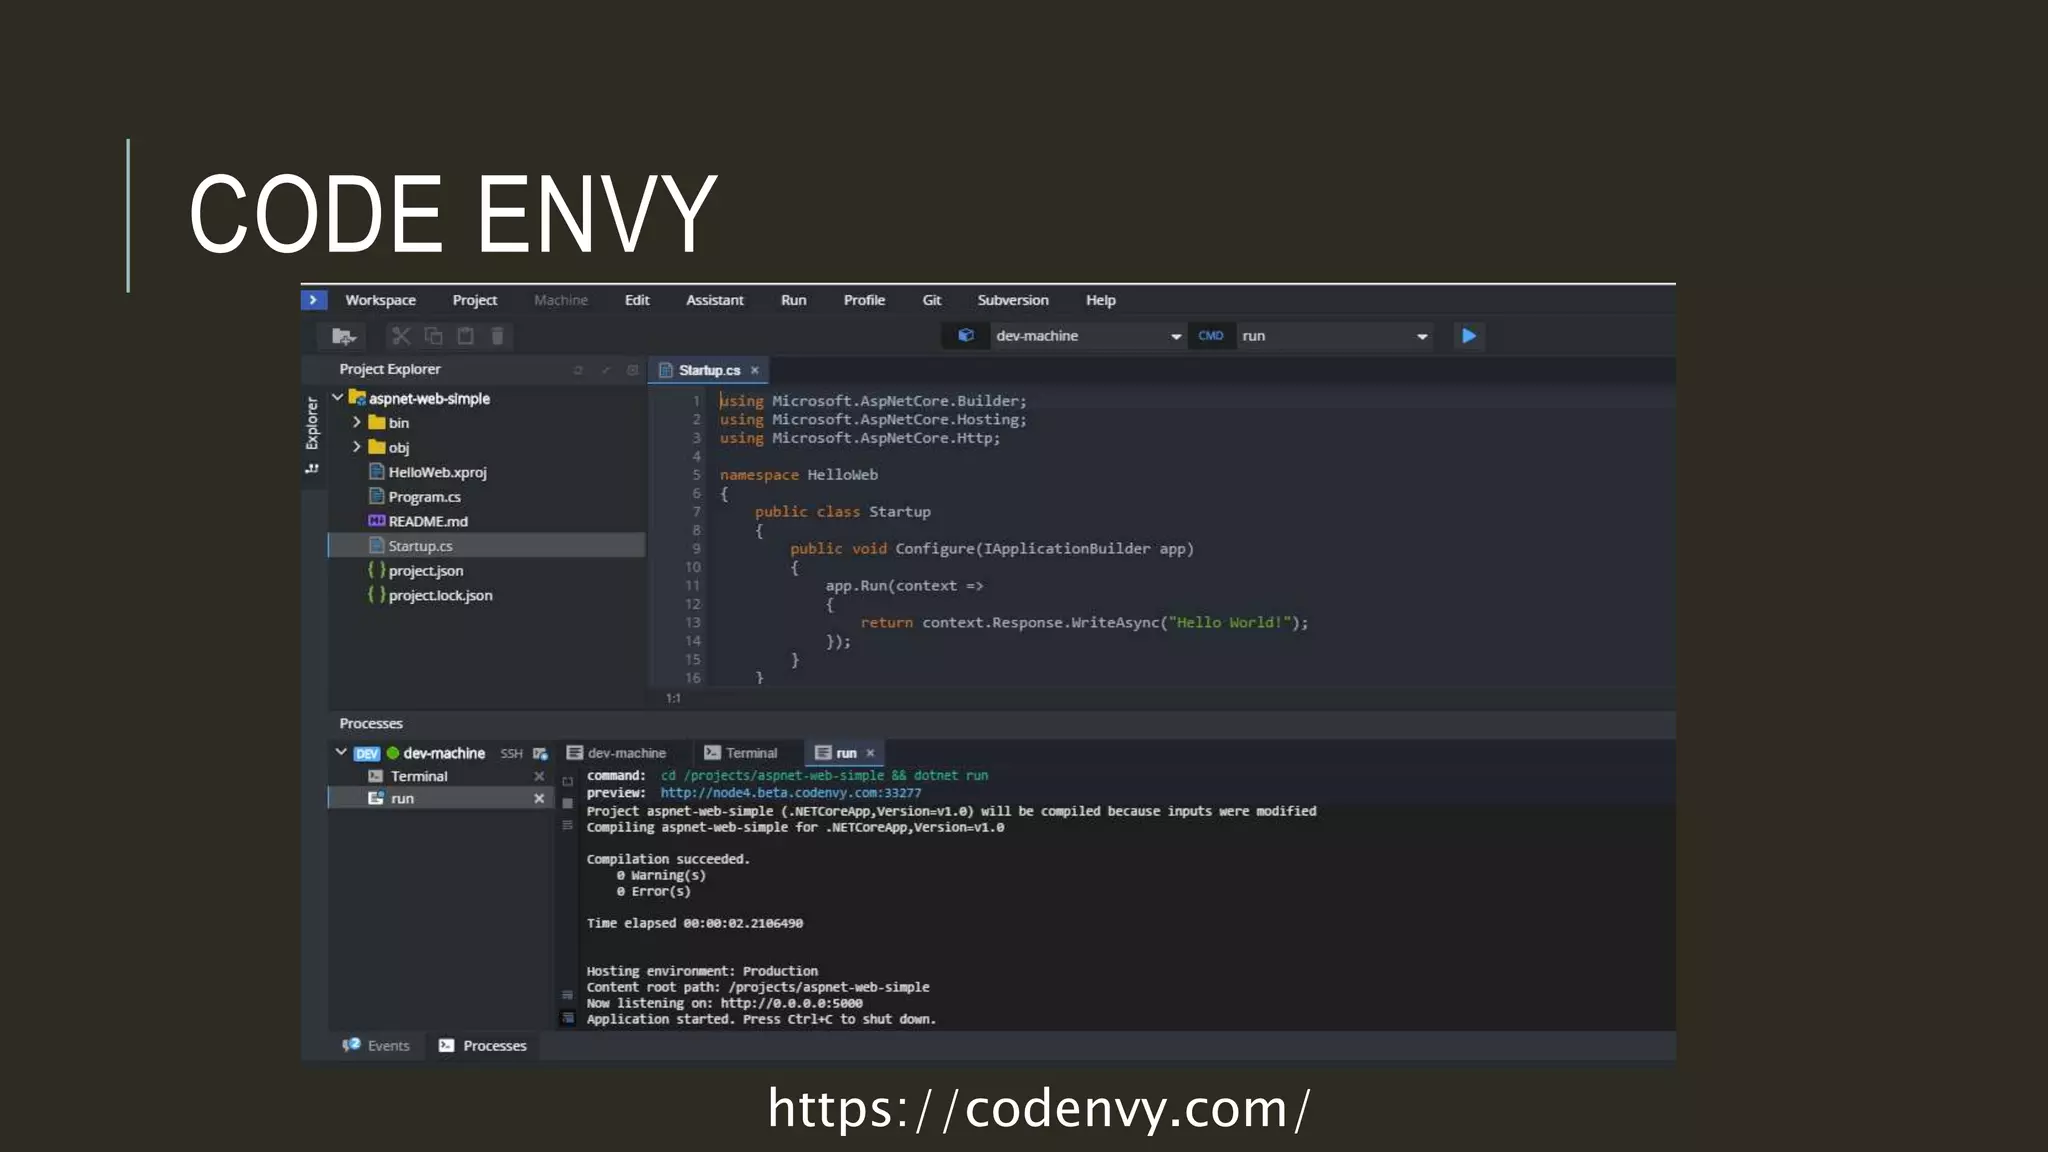Open the Processes bottom tab
Screen dimensions: 2048x1152
(x=483, y=1046)
